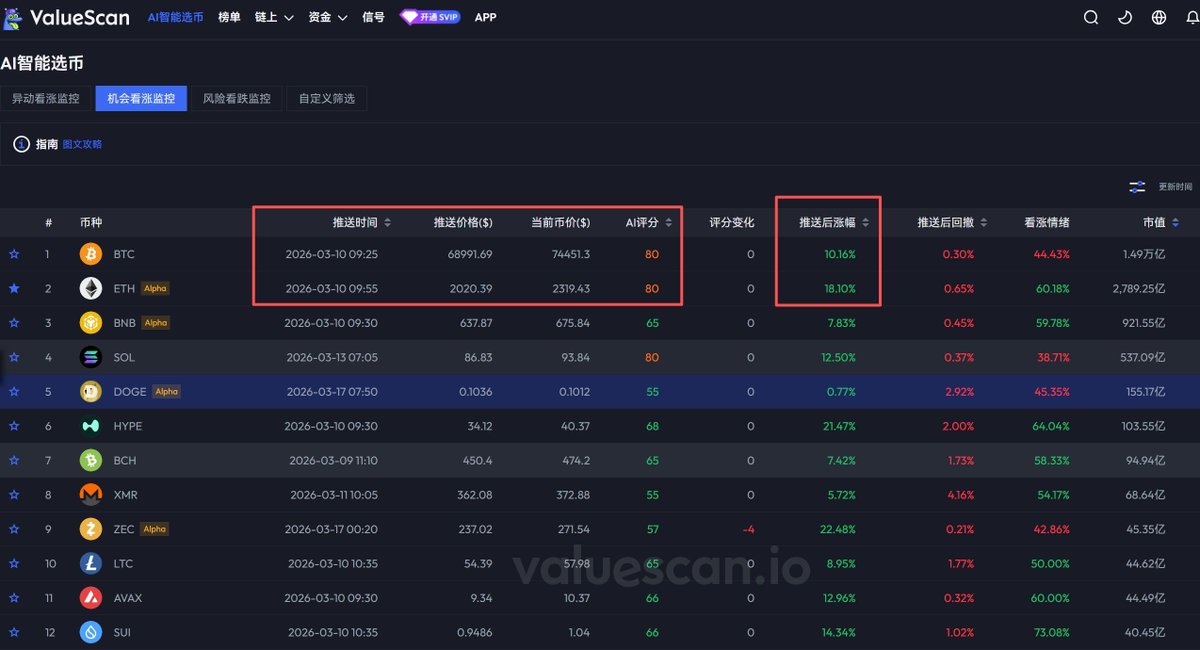Click the BTC coin icon
Screen dimensions: 1200x650
click(91, 255)
